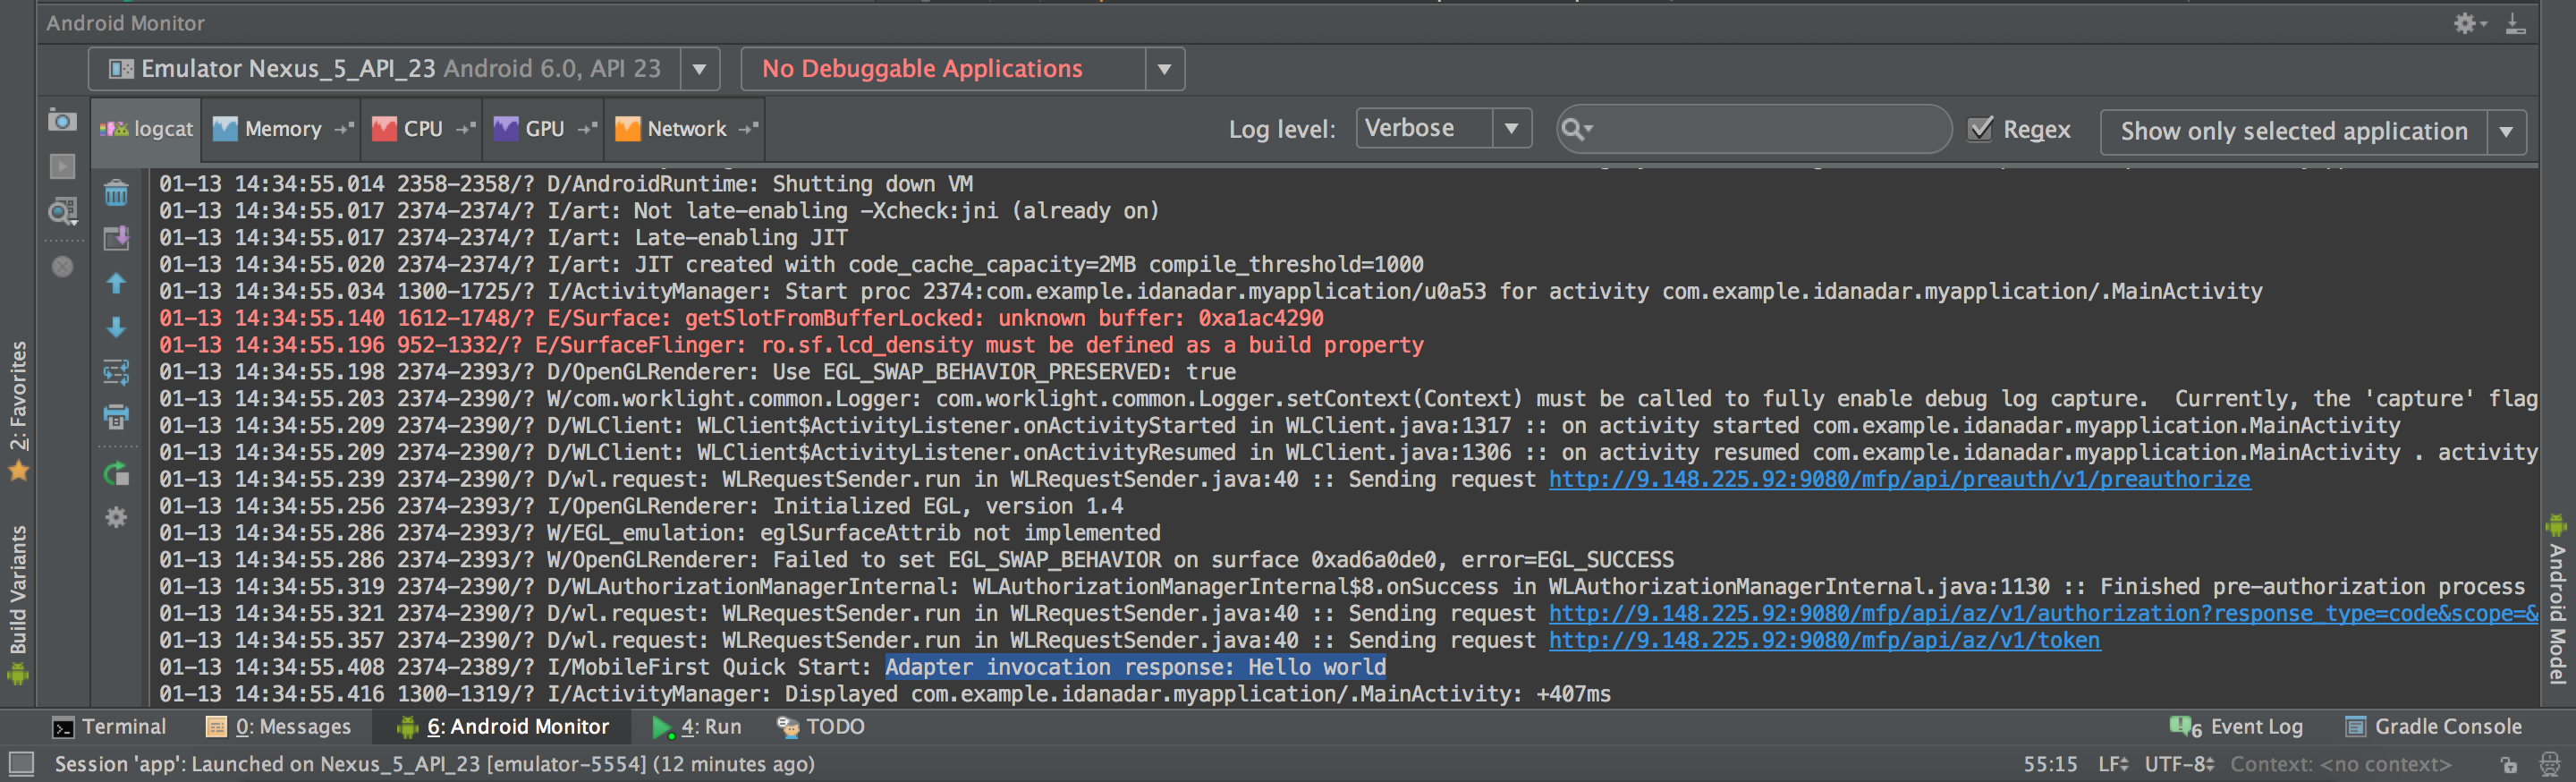Click the blue up arrow icon
The height and width of the screenshot is (782, 2576).
click(117, 284)
